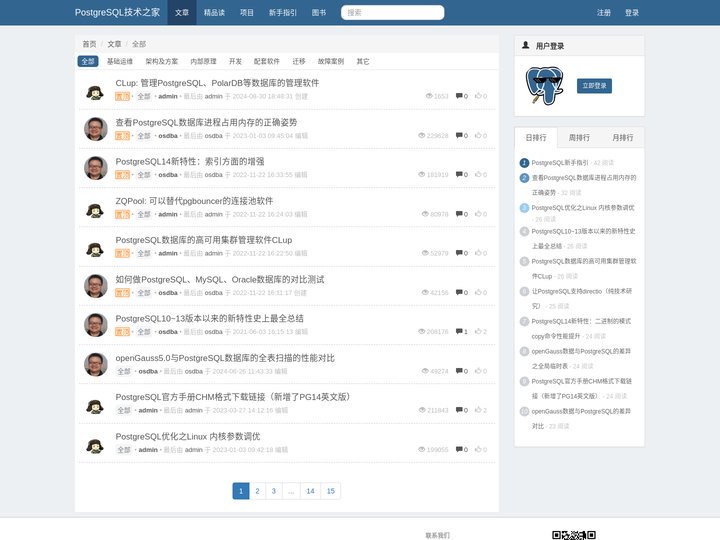Click rank badge 1 in the daily ranking
This screenshot has width=720, height=540.
click(x=524, y=163)
